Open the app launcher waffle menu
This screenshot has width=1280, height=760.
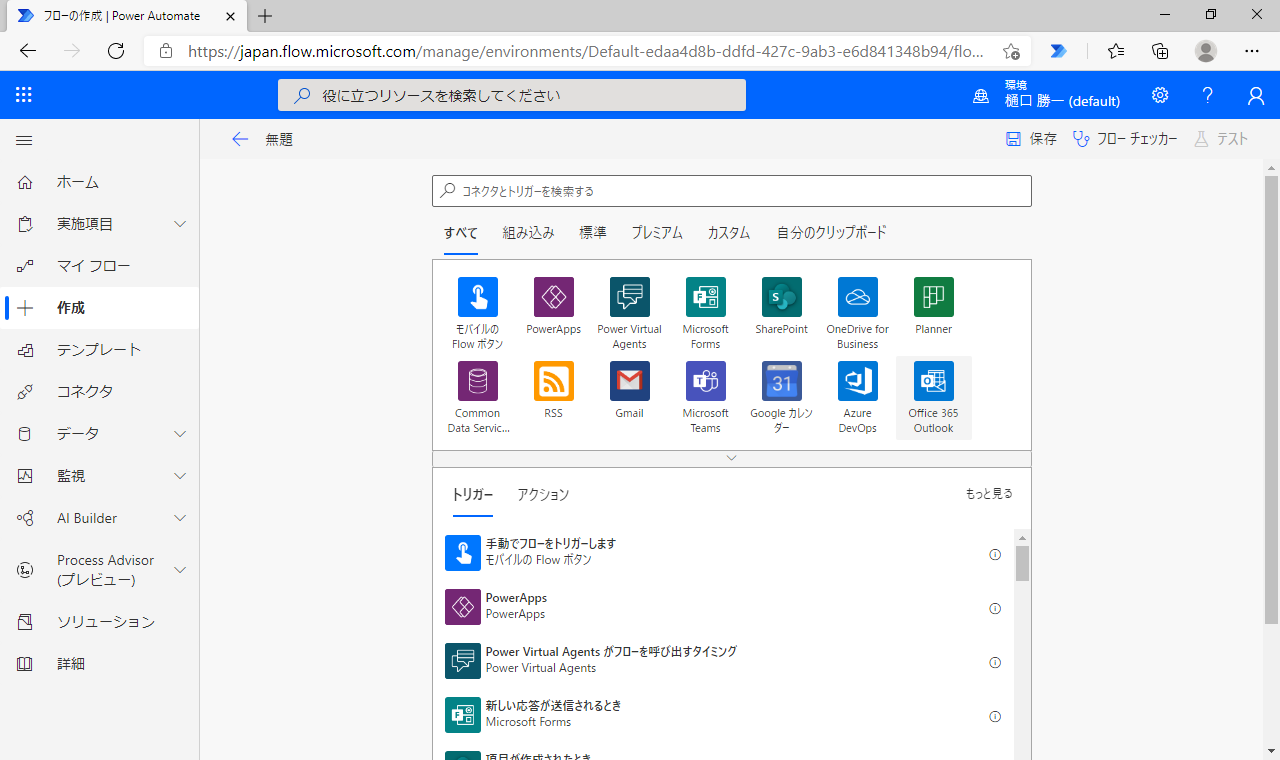[24, 95]
